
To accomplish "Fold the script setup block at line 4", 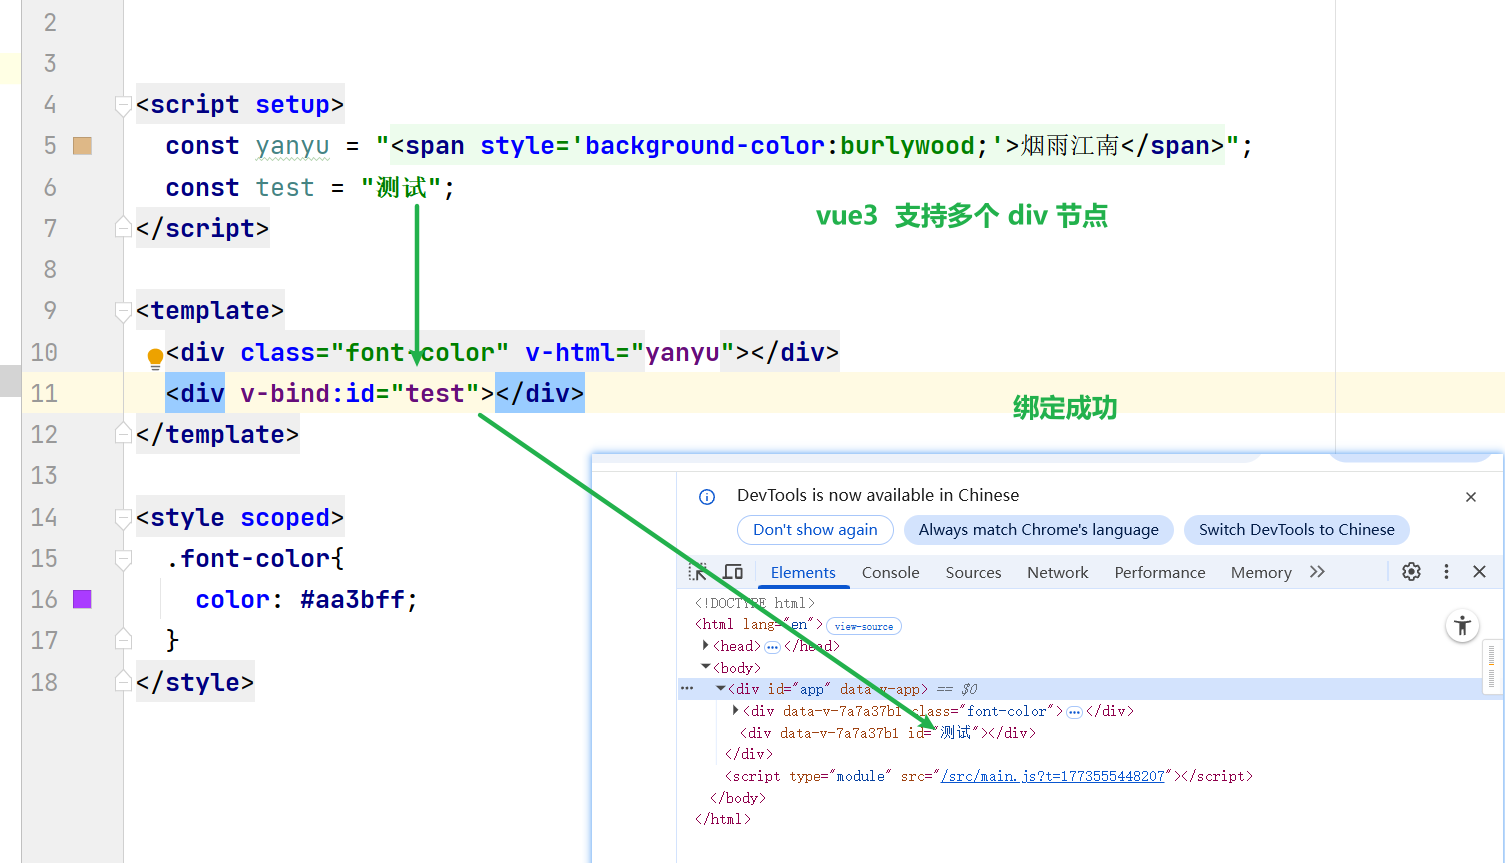I will [x=123, y=104].
